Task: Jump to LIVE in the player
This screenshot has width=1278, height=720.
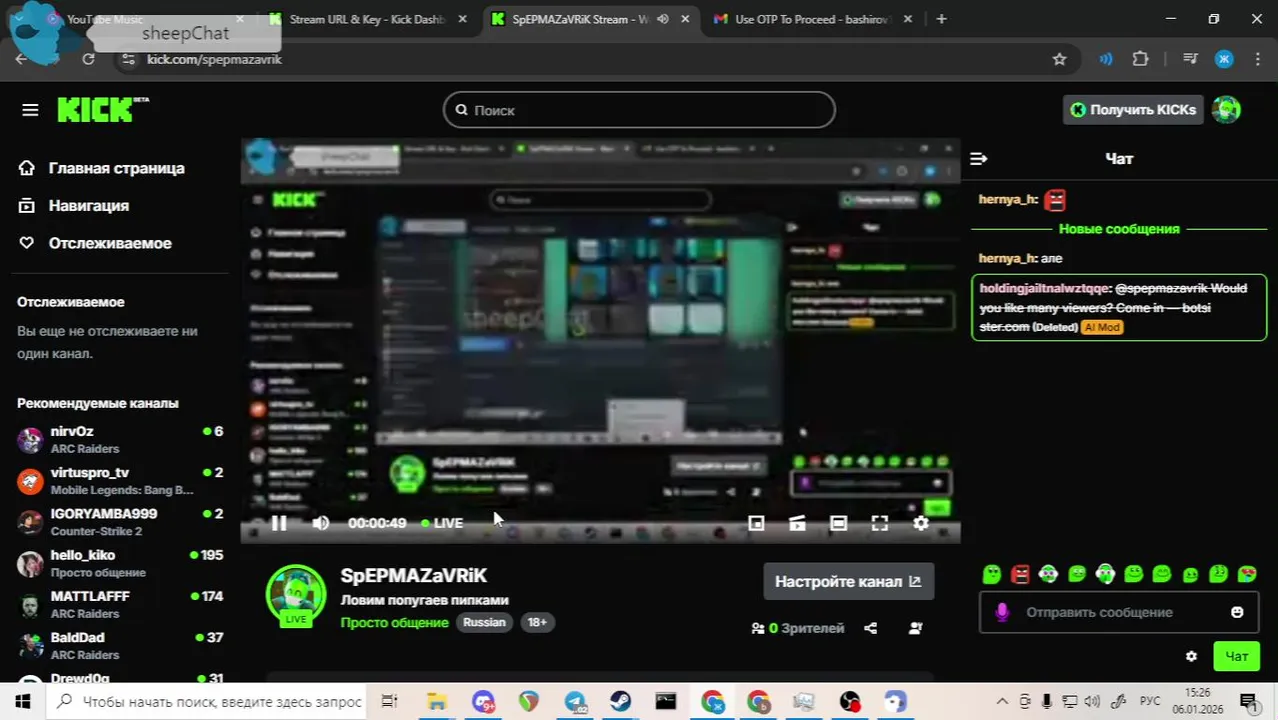Action: (442, 523)
